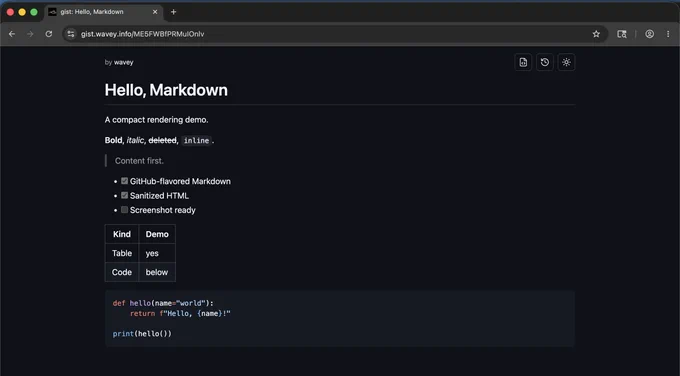The width and height of the screenshot is (680, 376).
Task: Click the 'return f"Hello, {name}!"' code line
Action: click(180, 313)
